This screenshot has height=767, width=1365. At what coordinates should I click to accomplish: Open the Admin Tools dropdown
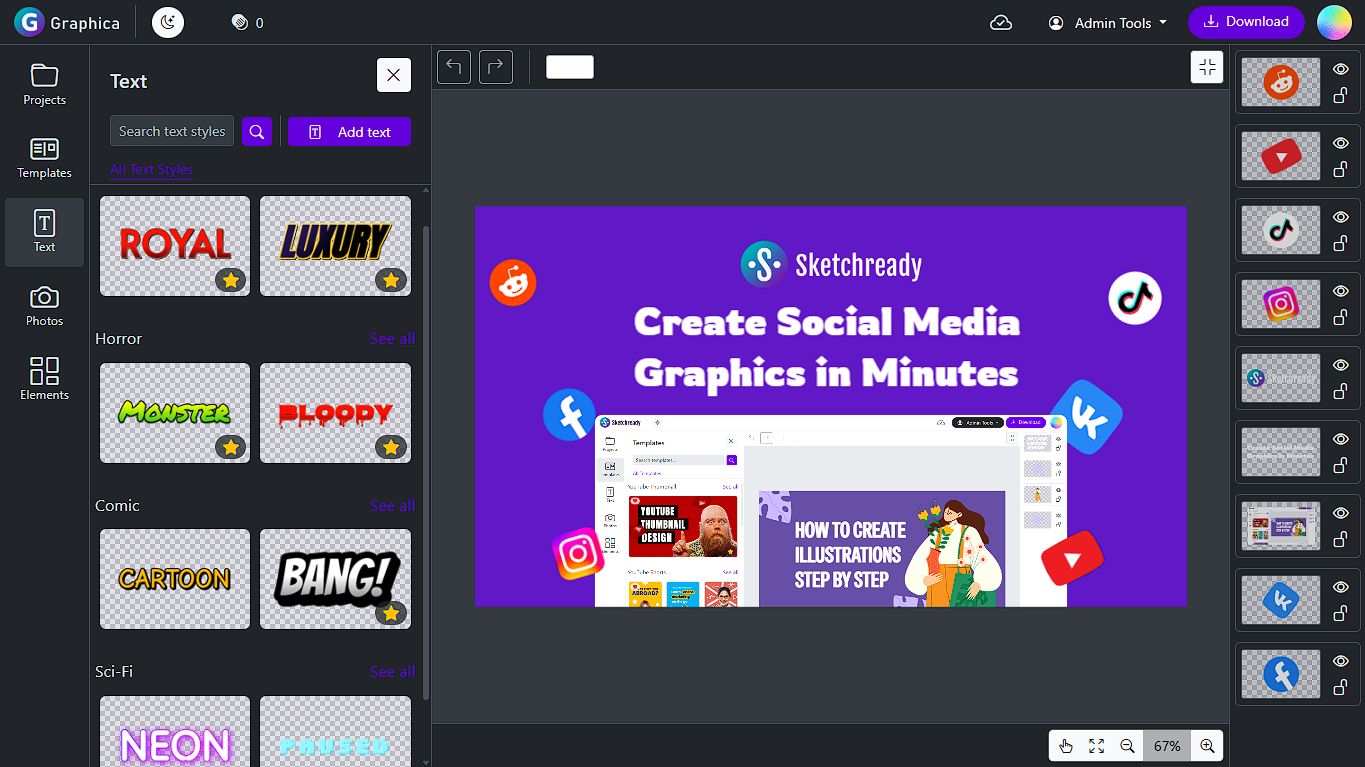coord(1107,22)
